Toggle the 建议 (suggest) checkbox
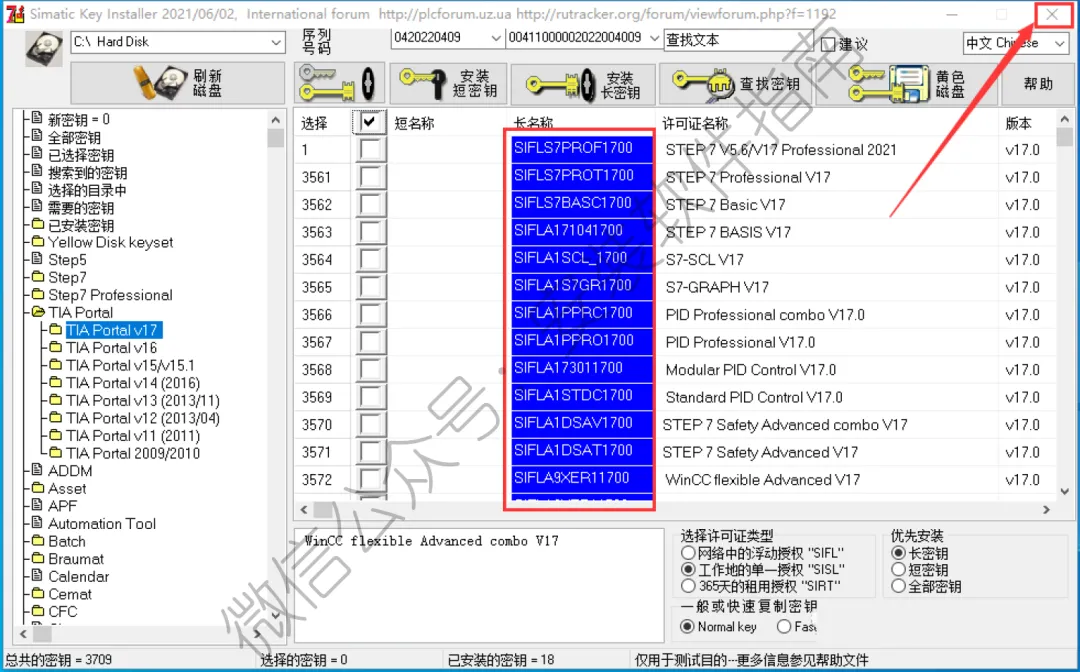Screen dimensions: 1080x672 [829, 45]
